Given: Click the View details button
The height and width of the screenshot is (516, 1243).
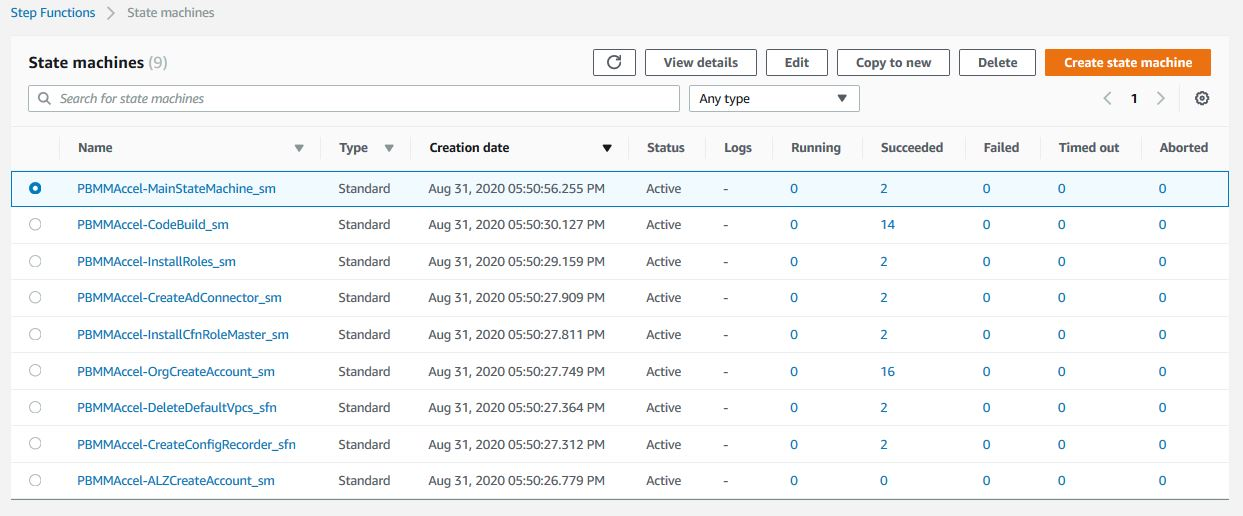Looking at the screenshot, I should pos(700,62).
